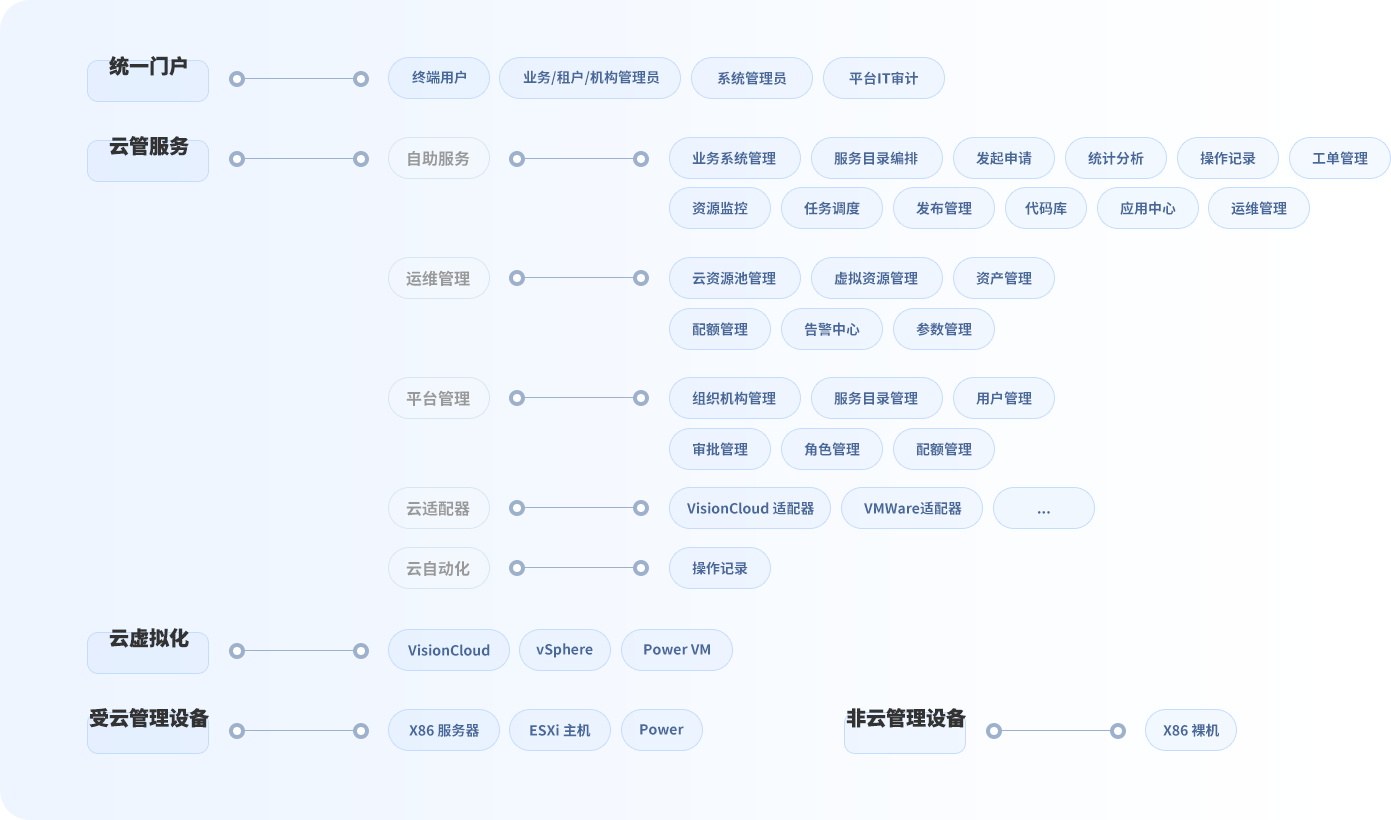Open the vSphere pill
Image resolution: width=1391 pixels, height=820 pixels.
[565, 650]
